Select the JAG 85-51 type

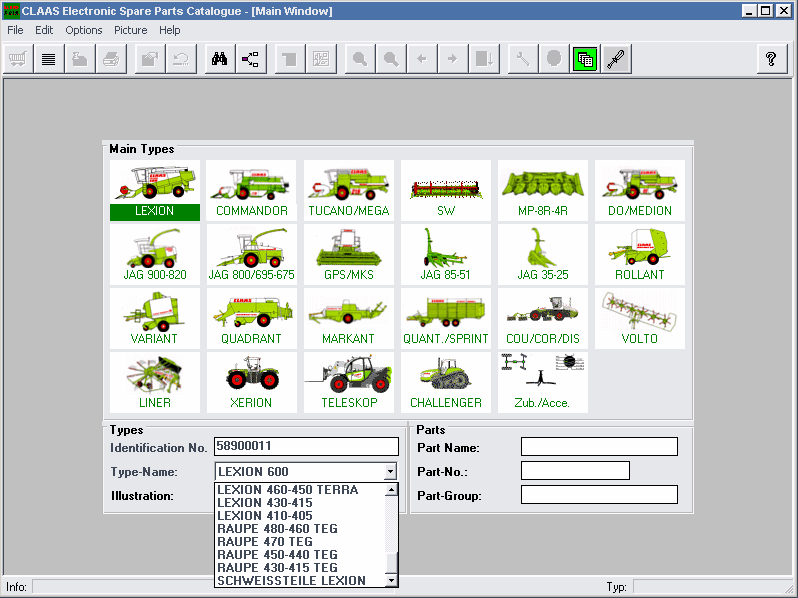point(446,254)
